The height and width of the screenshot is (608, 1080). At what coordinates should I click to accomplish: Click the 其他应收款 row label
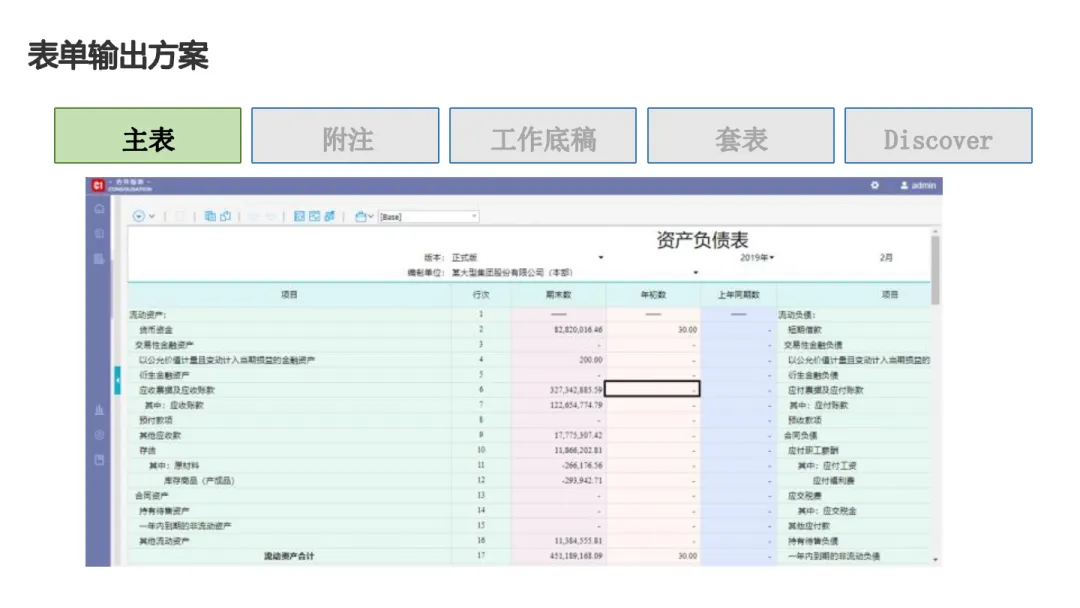pos(160,435)
